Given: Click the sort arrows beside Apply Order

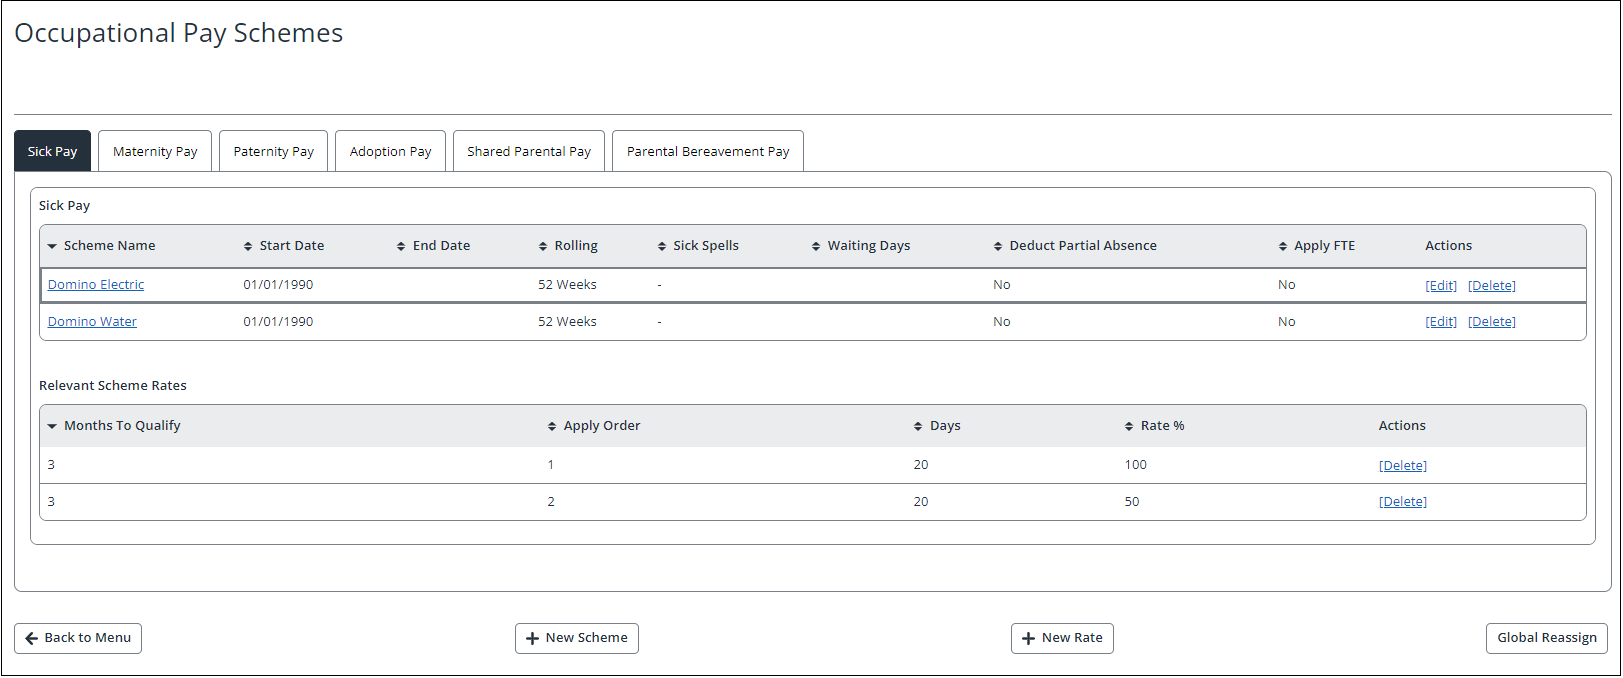Looking at the screenshot, I should tap(552, 426).
